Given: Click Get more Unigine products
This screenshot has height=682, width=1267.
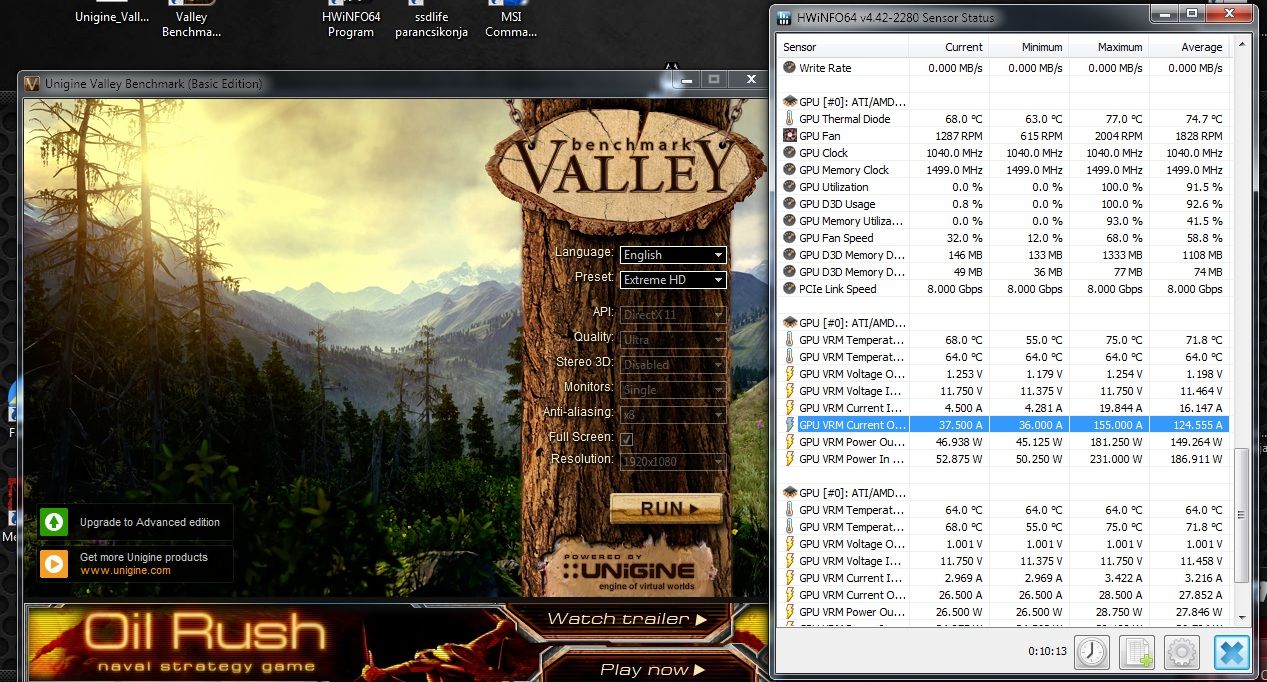Looking at the screenshot, I should tap(144, 557).
